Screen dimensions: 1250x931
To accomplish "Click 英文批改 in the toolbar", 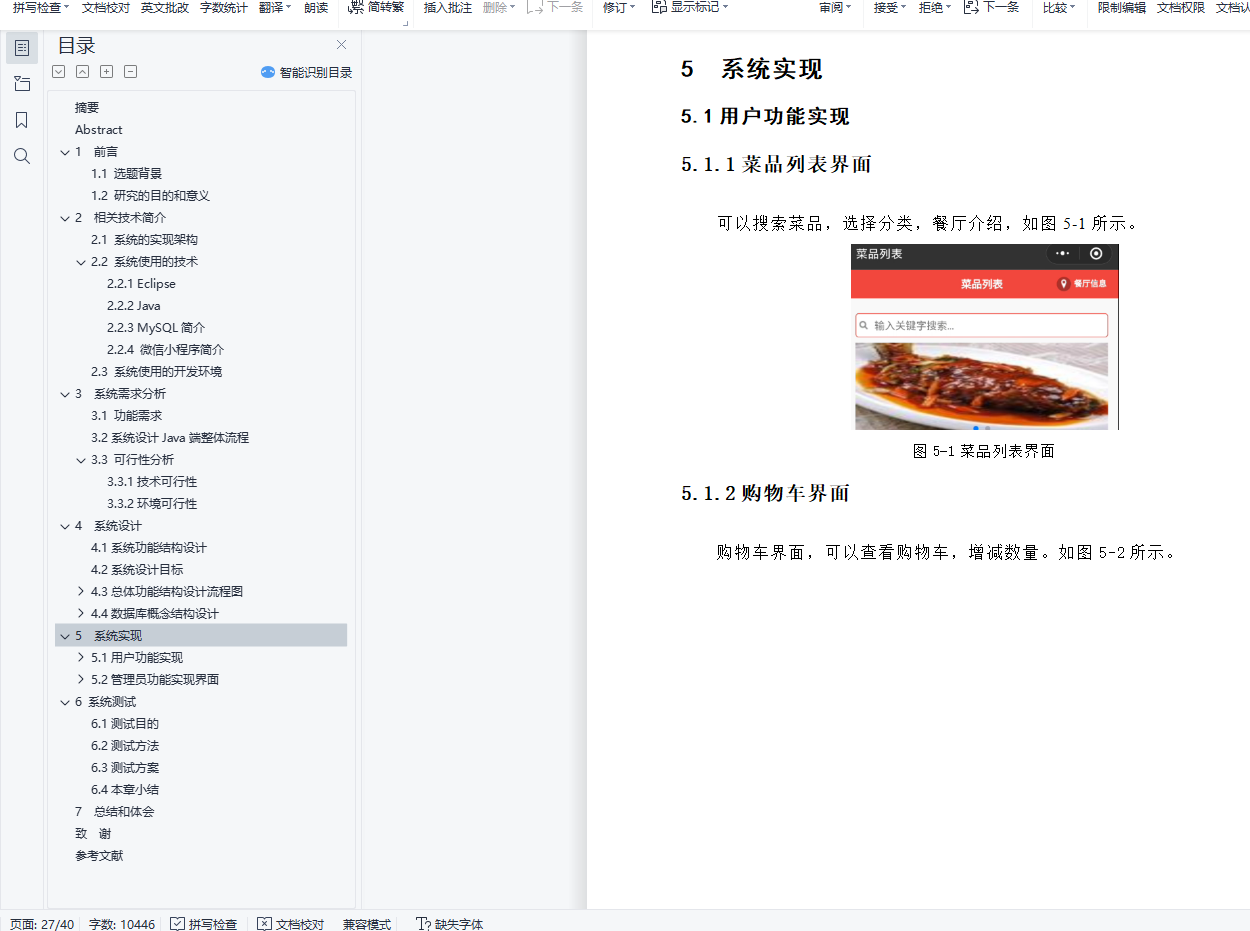I will [x=164, y=7].
